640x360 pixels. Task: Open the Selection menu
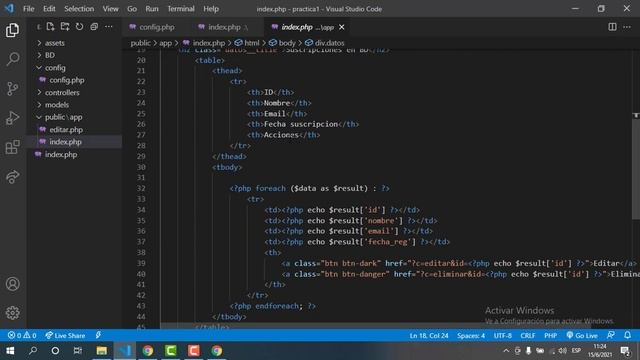click(79, 9)
